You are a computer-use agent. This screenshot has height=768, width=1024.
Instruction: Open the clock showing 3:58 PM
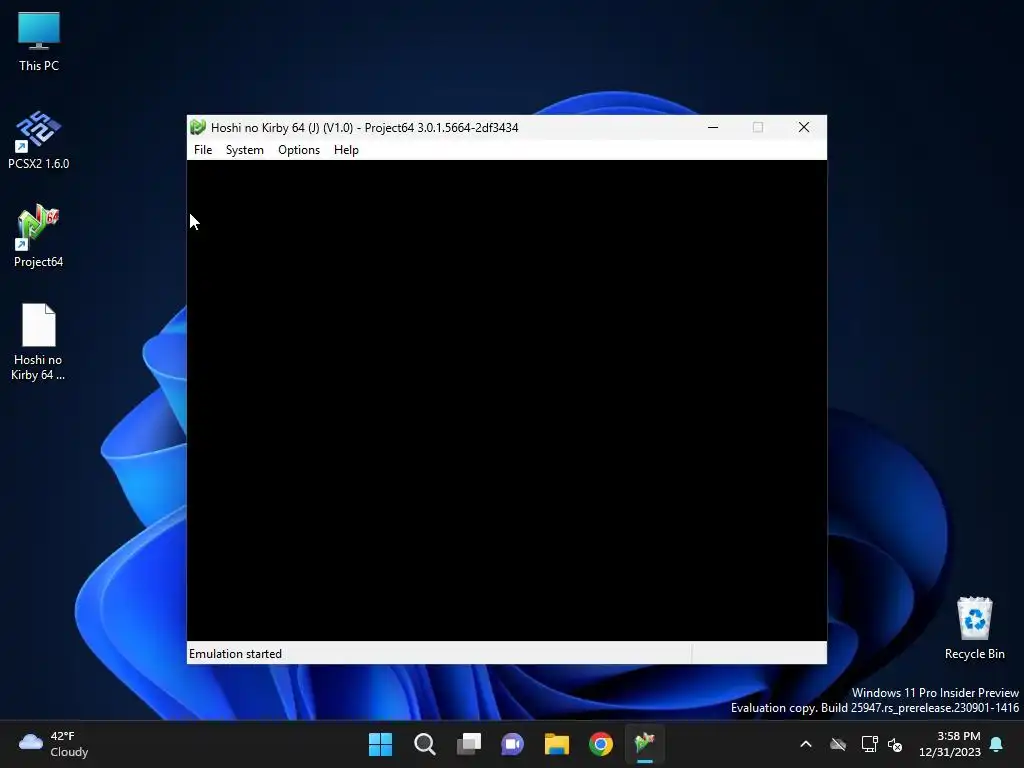tap(950, 744)
